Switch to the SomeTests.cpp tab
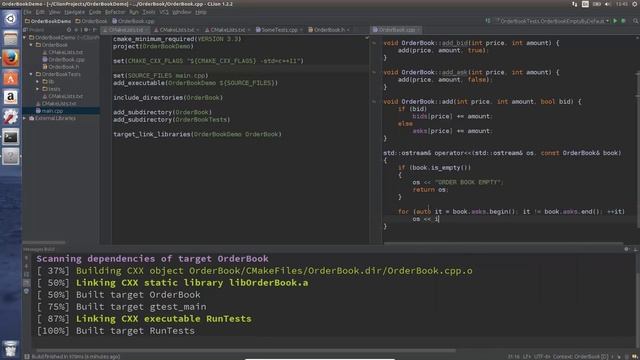The image size is (640, 360). [279, 30]
